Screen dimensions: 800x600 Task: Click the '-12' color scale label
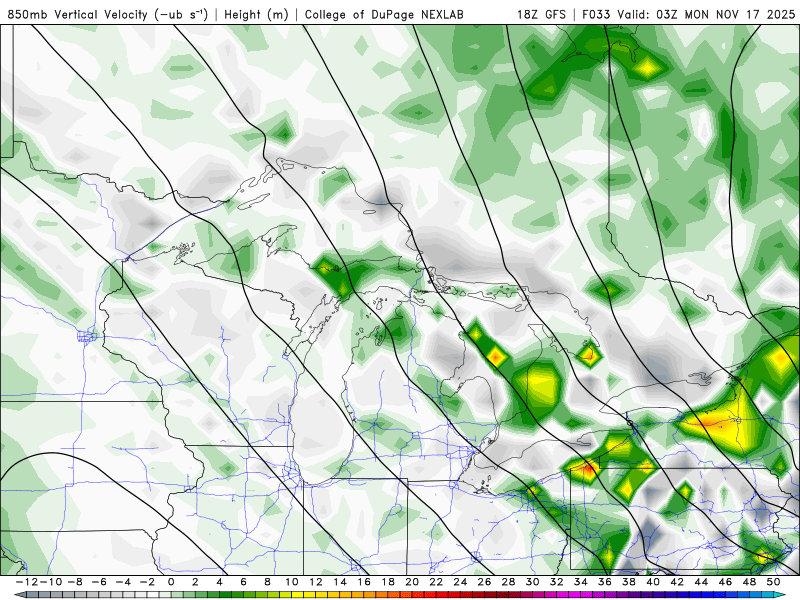click(26, 582)
